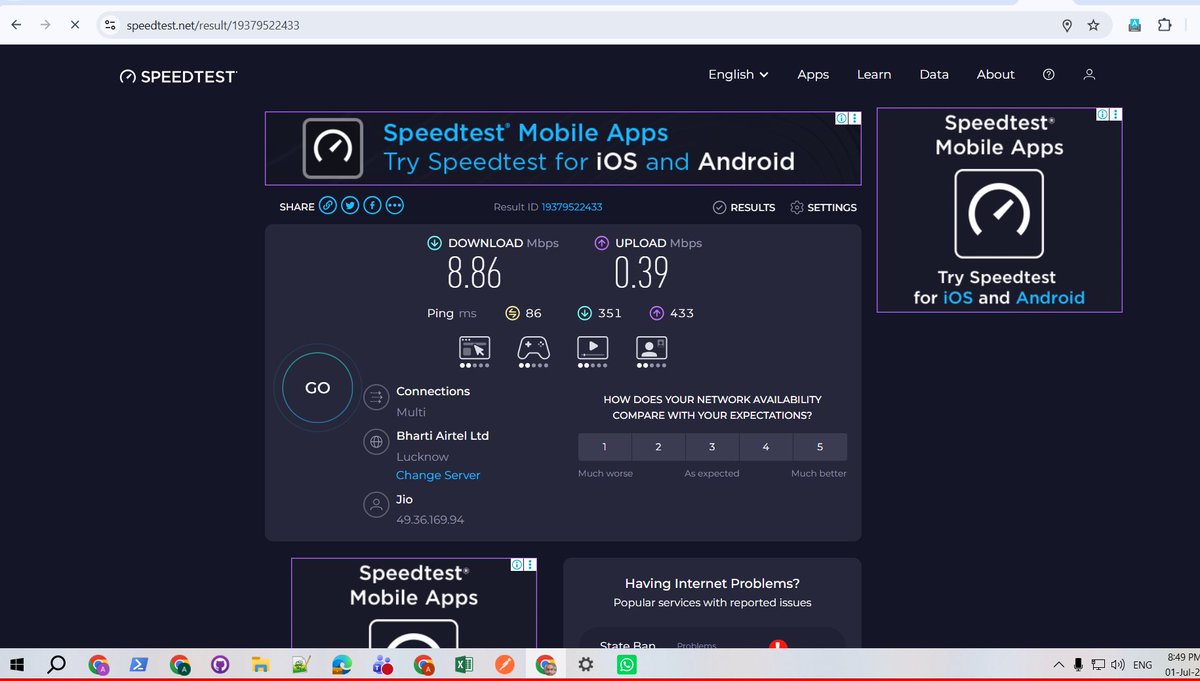Click the right sidebar Speedtest Mobile Apps ad
Screen dimensions: 1200x681
click(x=999, y=210)
